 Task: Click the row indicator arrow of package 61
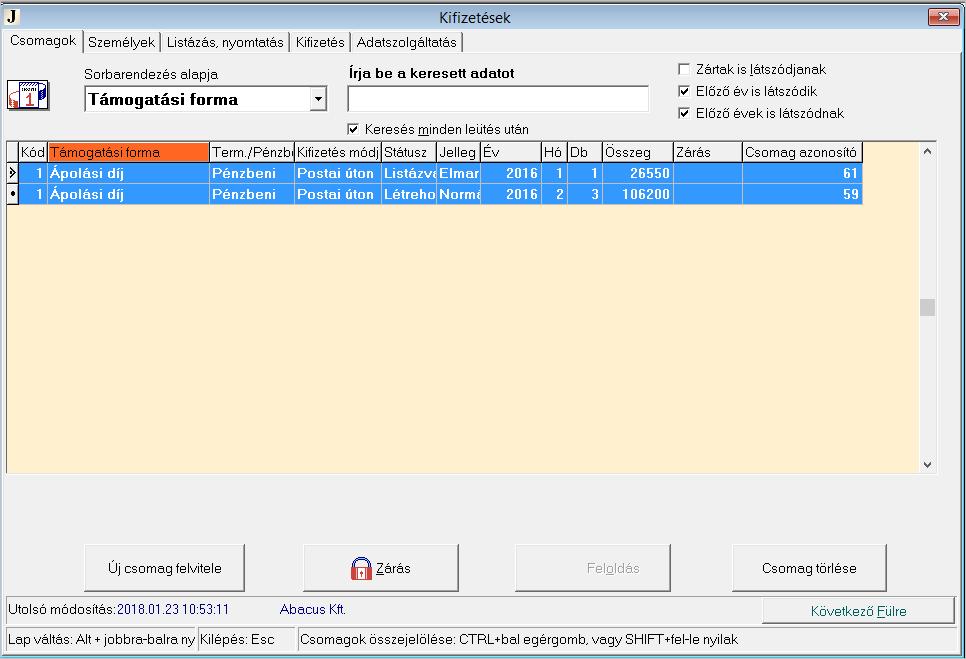pyautogui.click(x=12, y=173)
